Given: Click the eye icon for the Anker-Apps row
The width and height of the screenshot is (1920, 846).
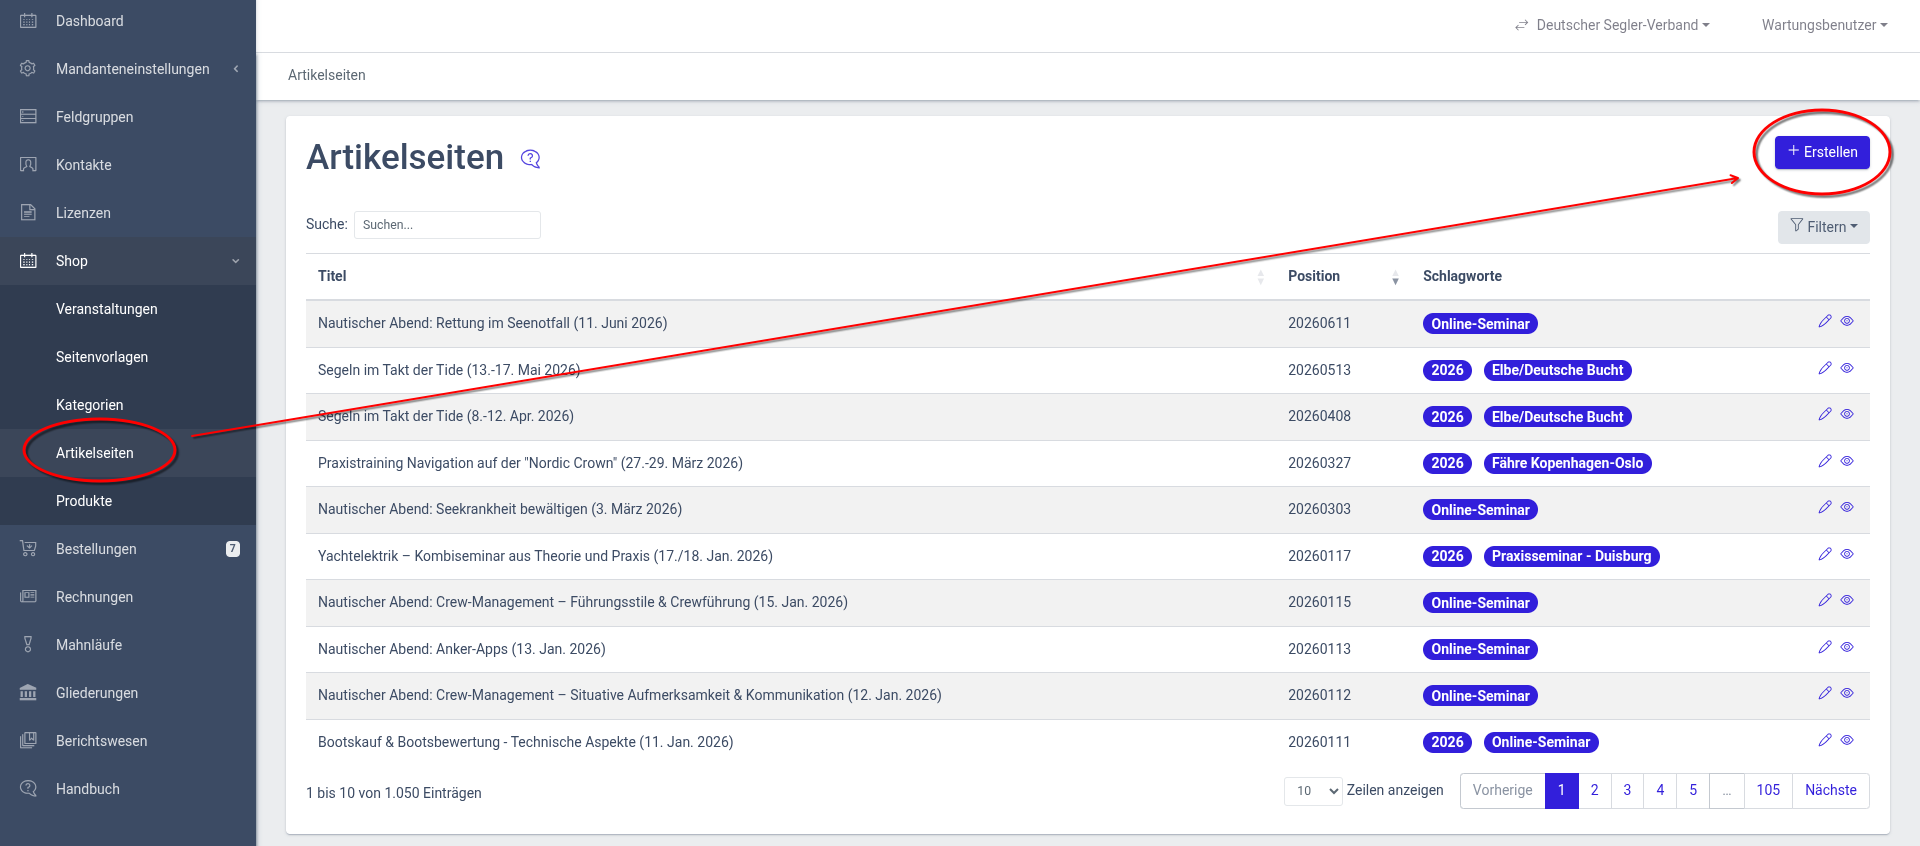Looking at the screenshot, I should [x=1847, y=647].
